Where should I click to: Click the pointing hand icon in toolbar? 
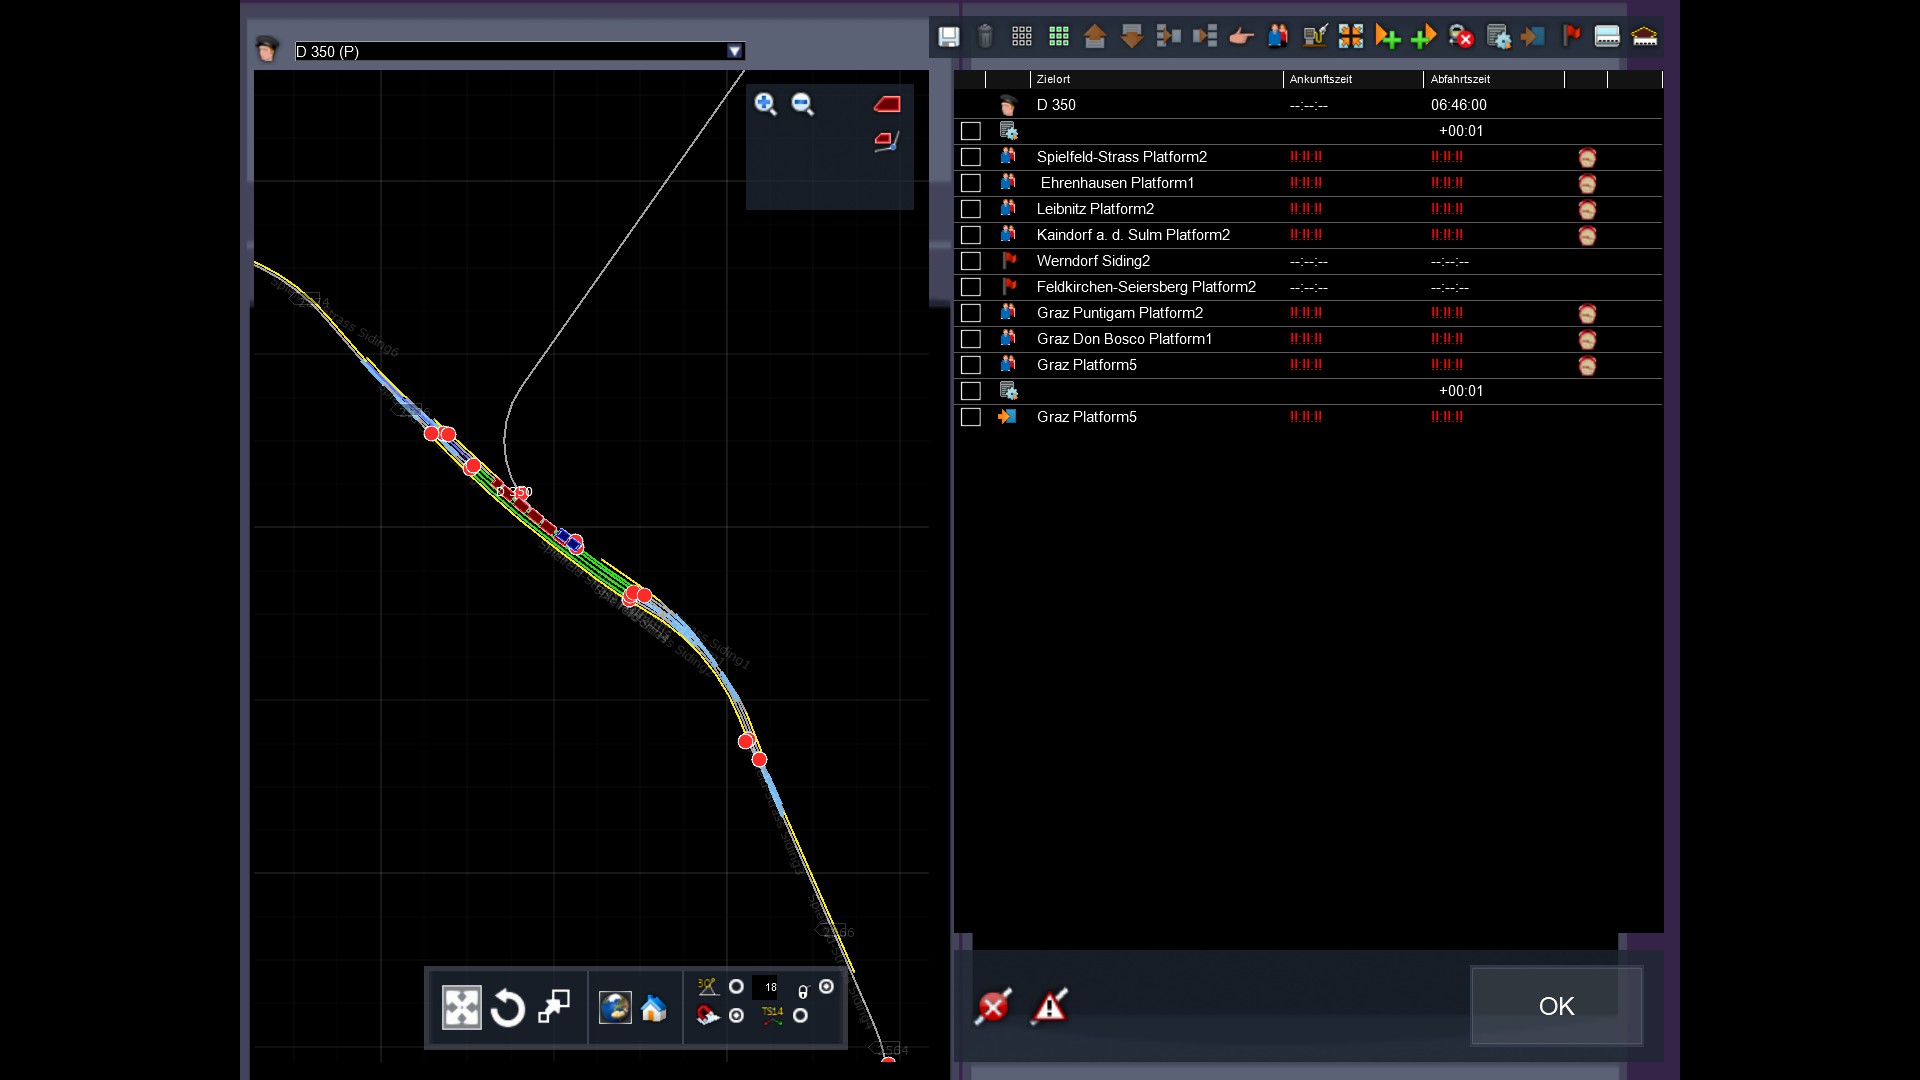[1241, 37]
